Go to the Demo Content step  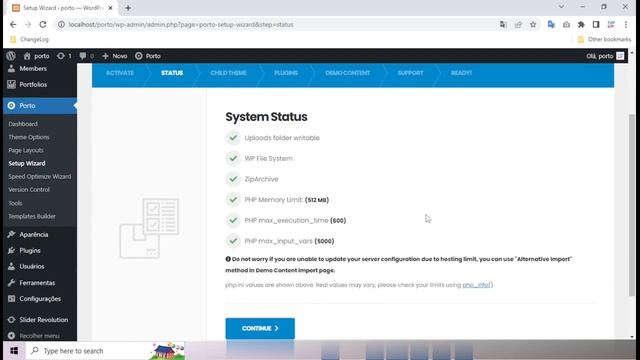click(347, 73)
